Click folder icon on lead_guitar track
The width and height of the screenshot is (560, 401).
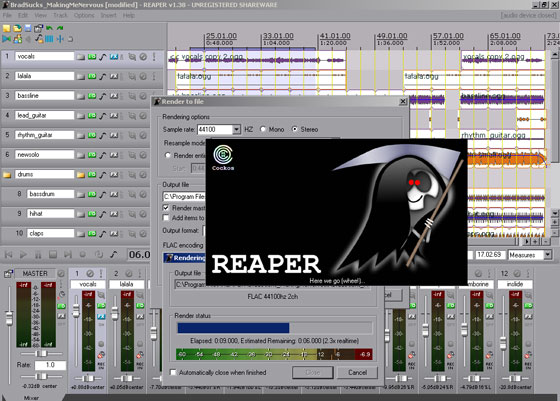81,116
